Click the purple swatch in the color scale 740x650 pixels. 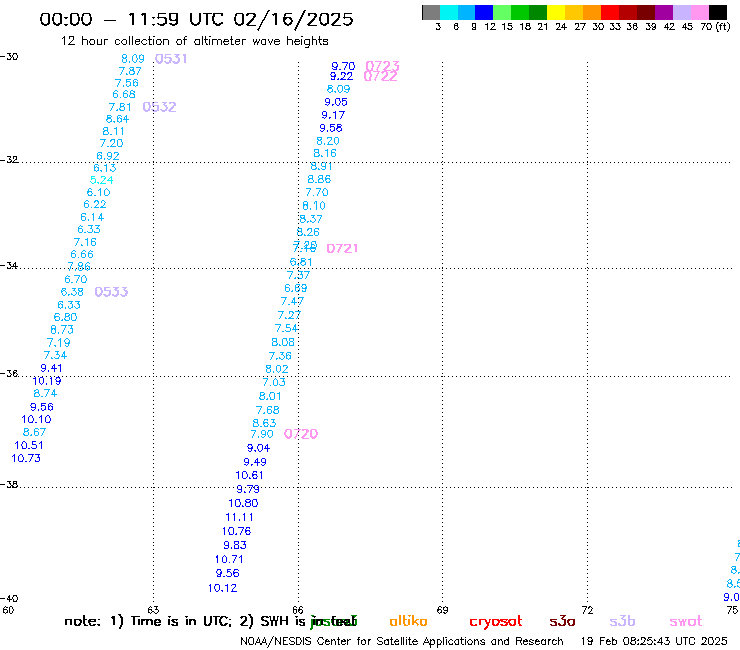[x=664, y=12]
